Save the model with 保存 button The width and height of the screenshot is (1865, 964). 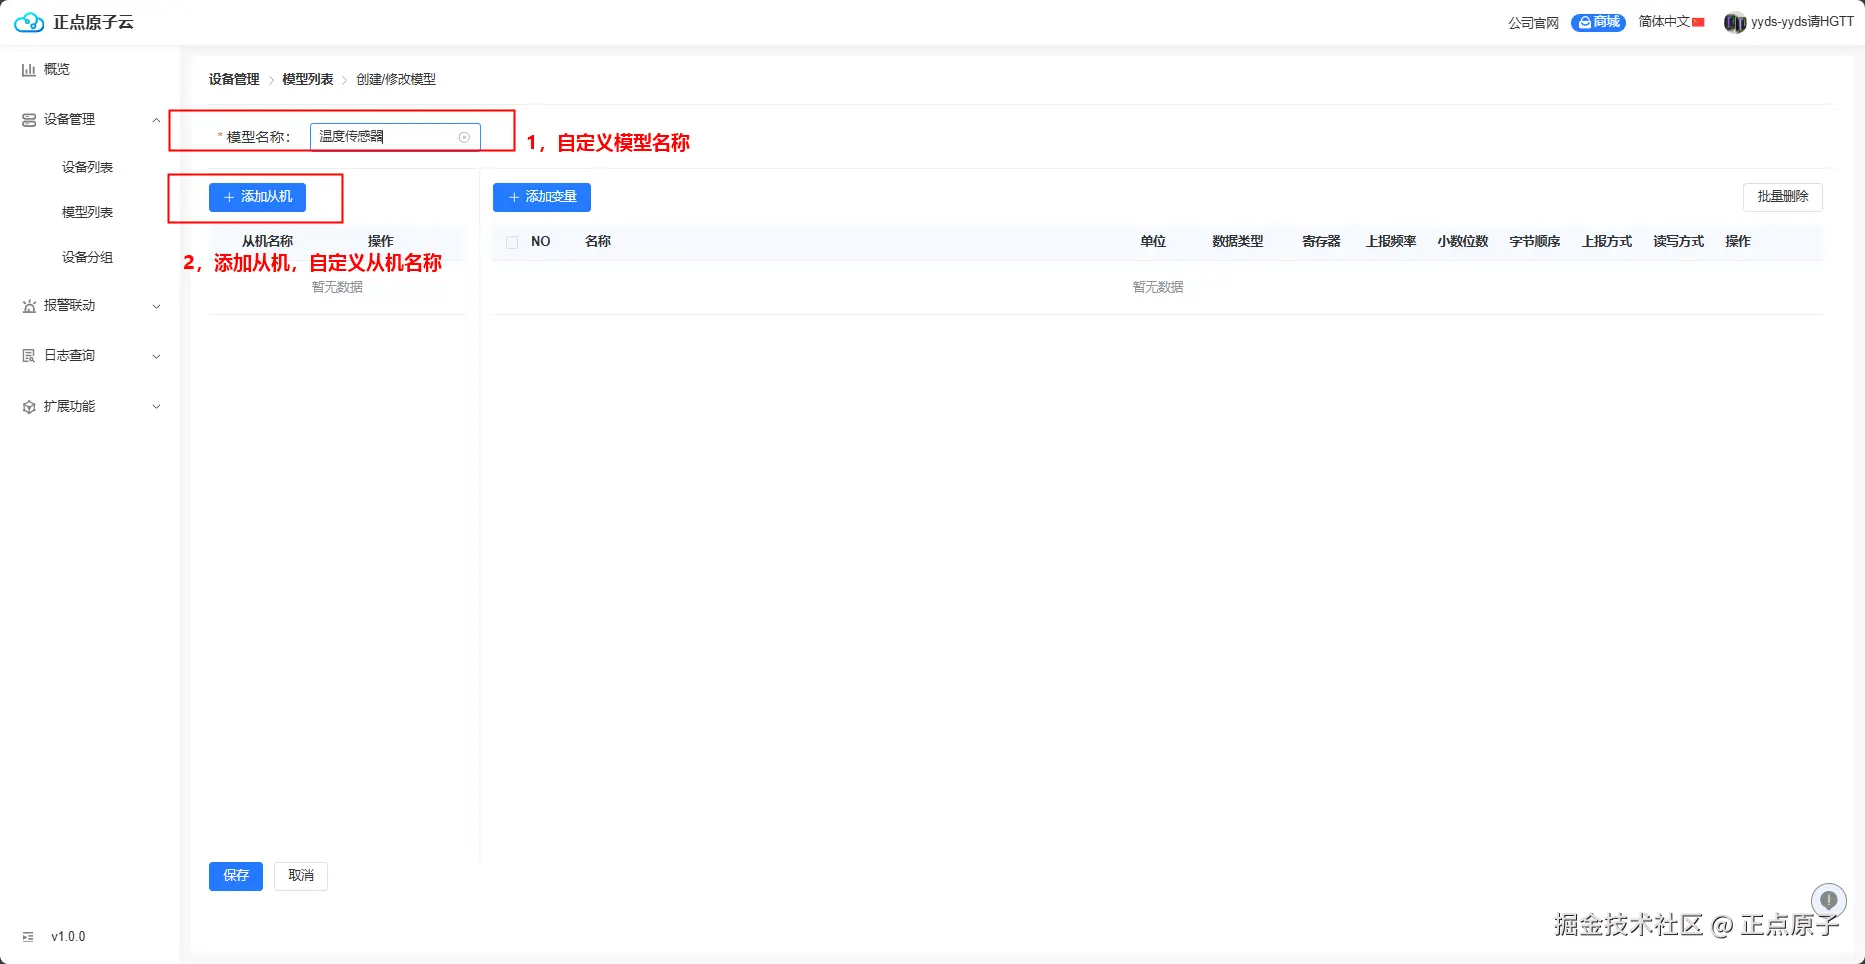[236, 876]
